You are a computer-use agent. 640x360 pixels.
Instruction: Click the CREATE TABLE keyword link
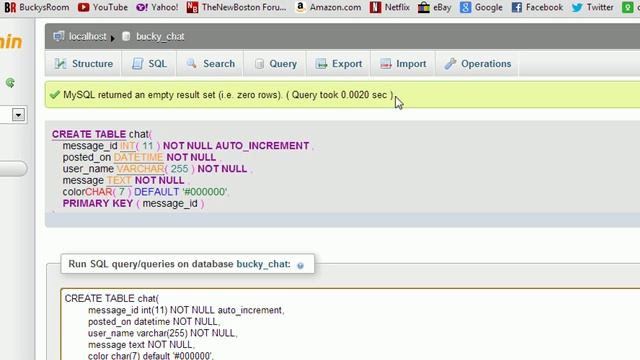click(89, 134)
